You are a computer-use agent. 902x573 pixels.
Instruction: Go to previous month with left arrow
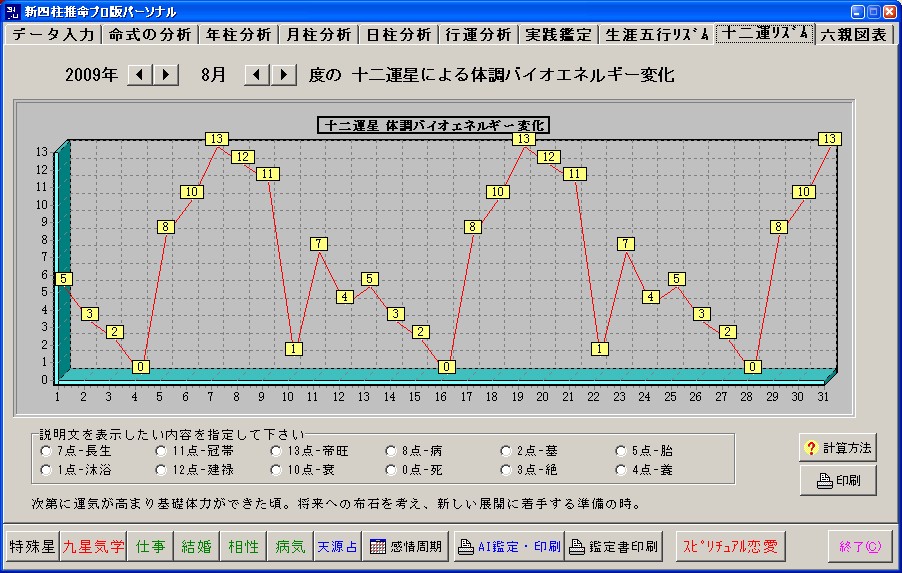(257, 75)
